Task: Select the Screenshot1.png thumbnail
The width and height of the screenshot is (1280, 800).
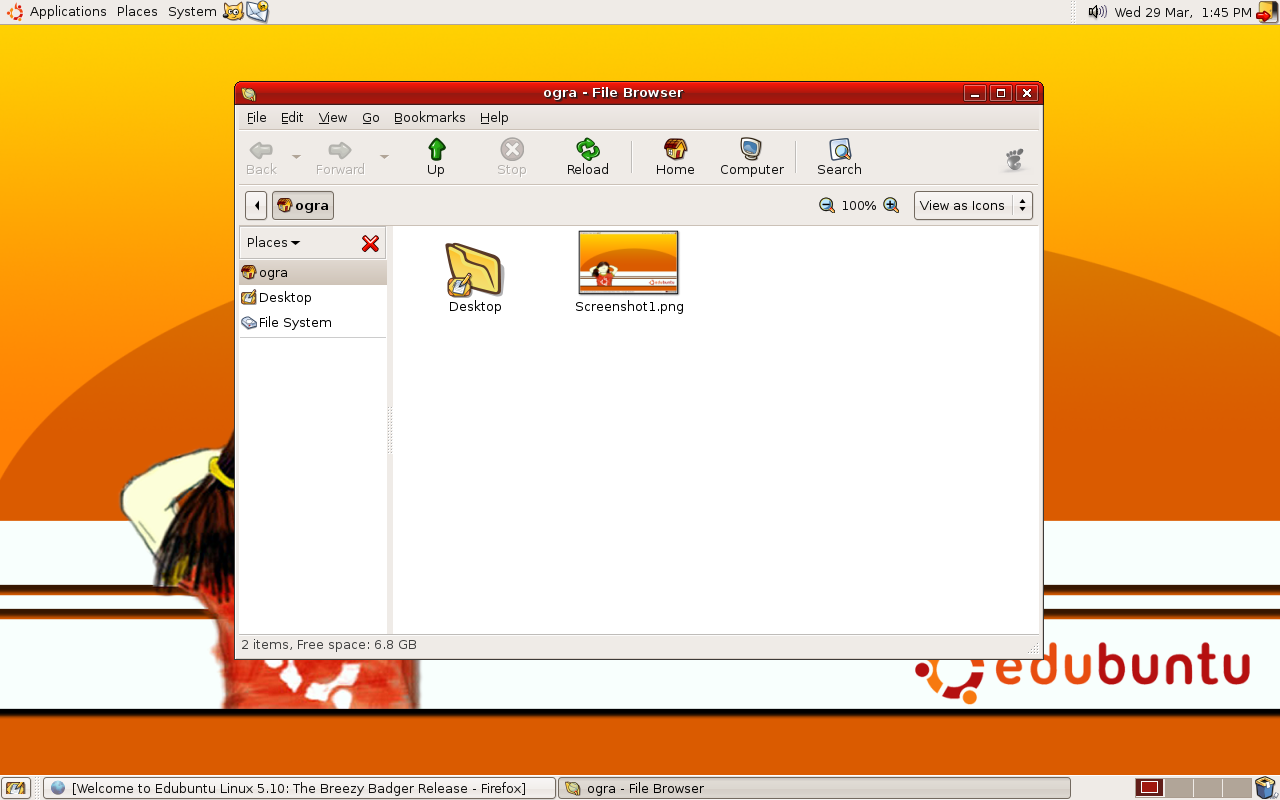Action: [628, 262]
